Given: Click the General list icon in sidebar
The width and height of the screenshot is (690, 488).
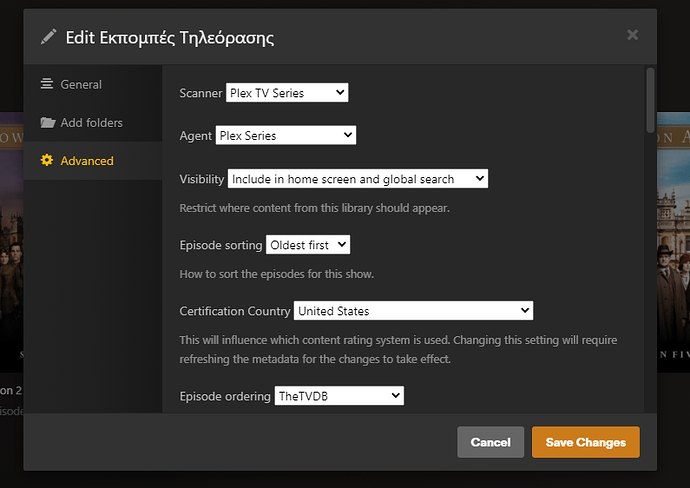Looking at the screenshot, I should pos(47,85).
